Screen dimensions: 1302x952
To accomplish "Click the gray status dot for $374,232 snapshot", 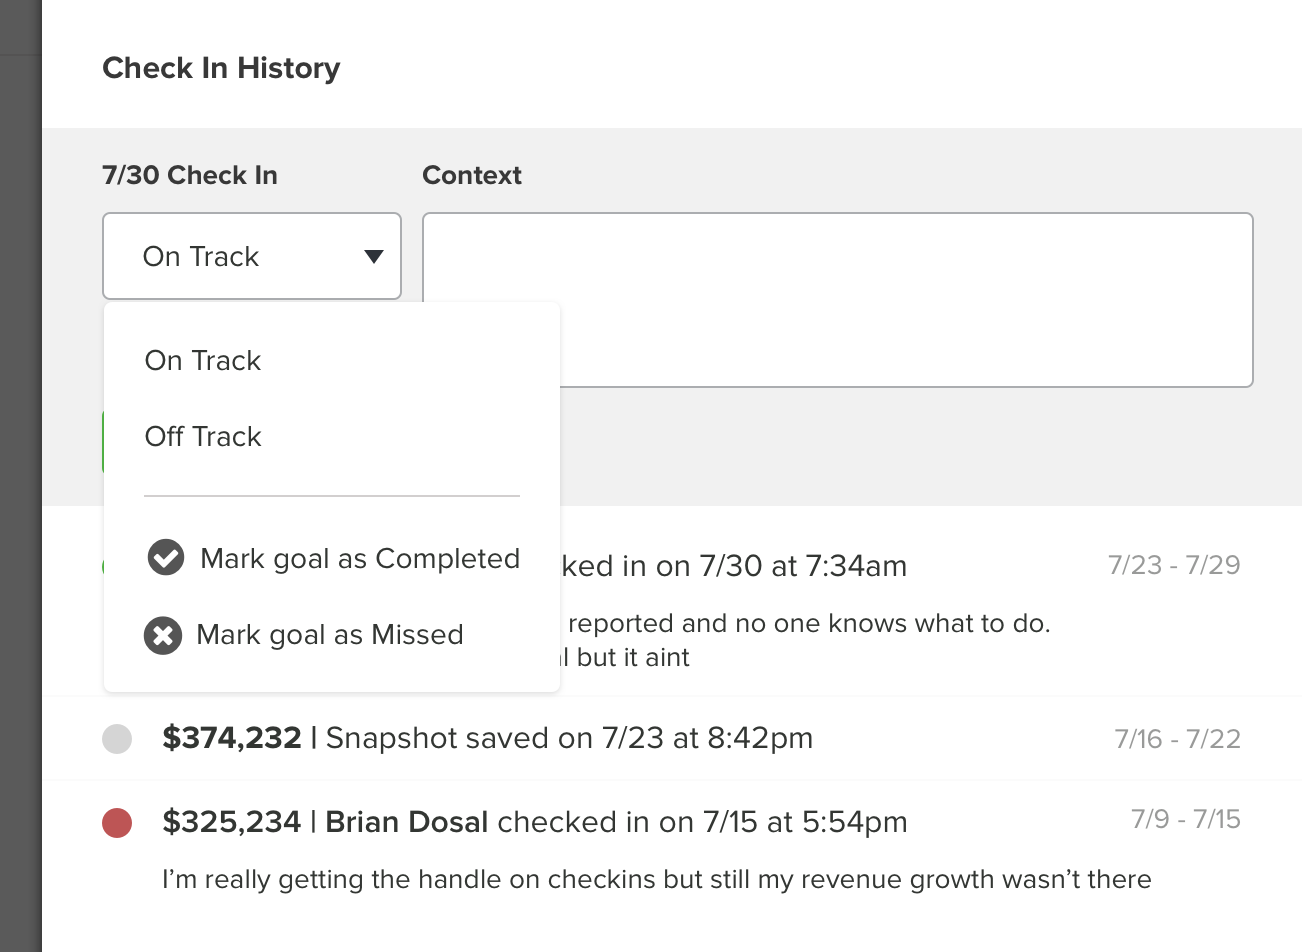I will coord(117,739).
